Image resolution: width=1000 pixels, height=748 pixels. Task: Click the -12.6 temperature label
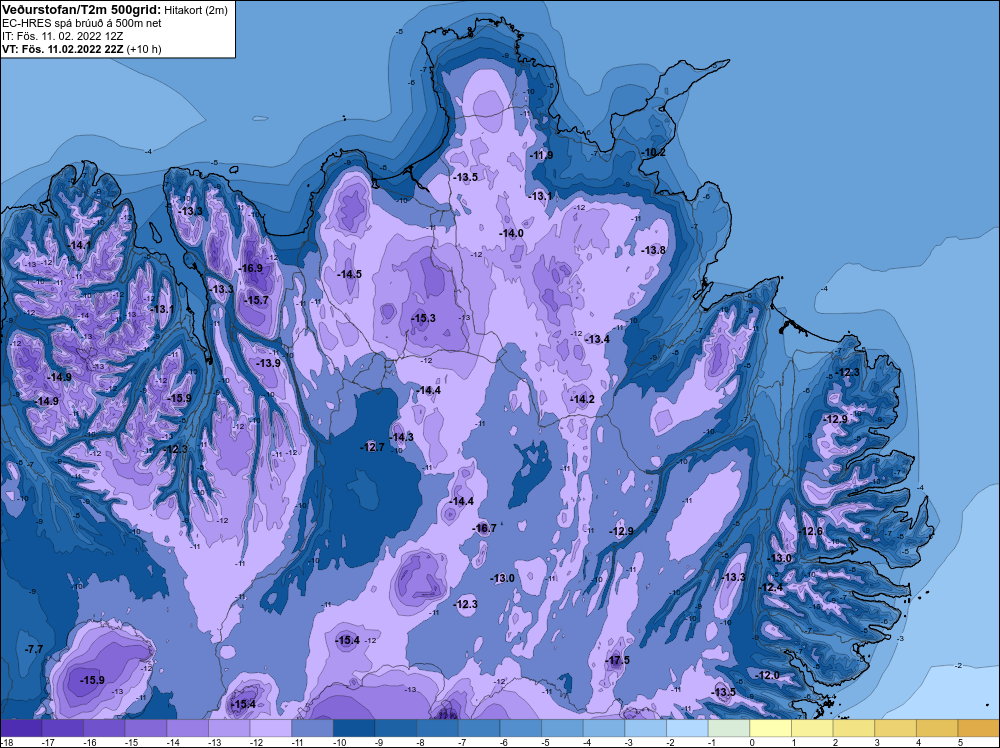[811, 532]
